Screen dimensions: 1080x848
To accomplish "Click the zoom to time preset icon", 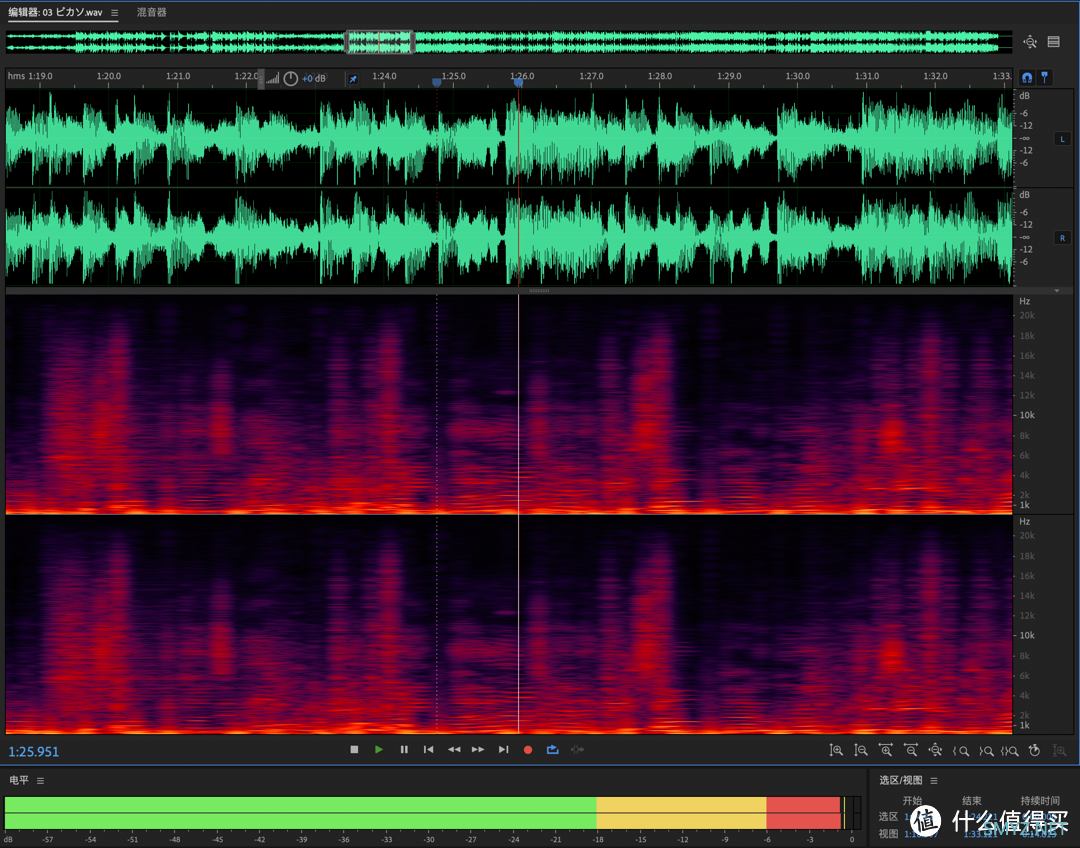I will 1035,750.
